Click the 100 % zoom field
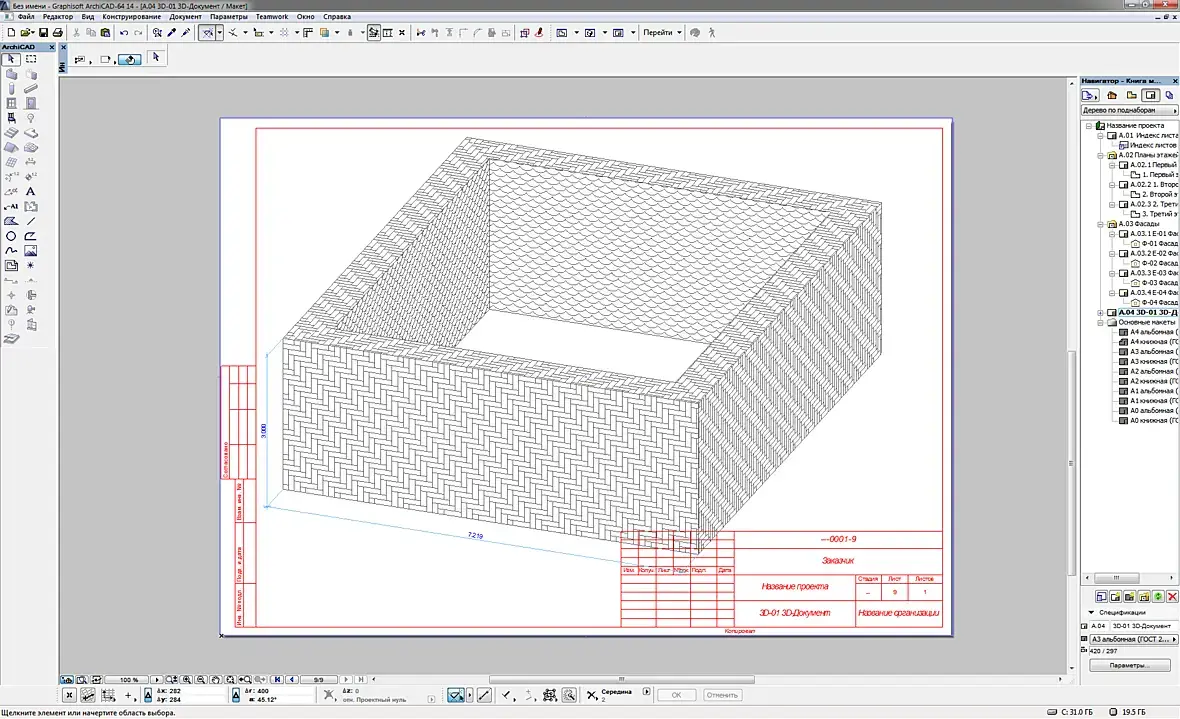 click(128, 680)
